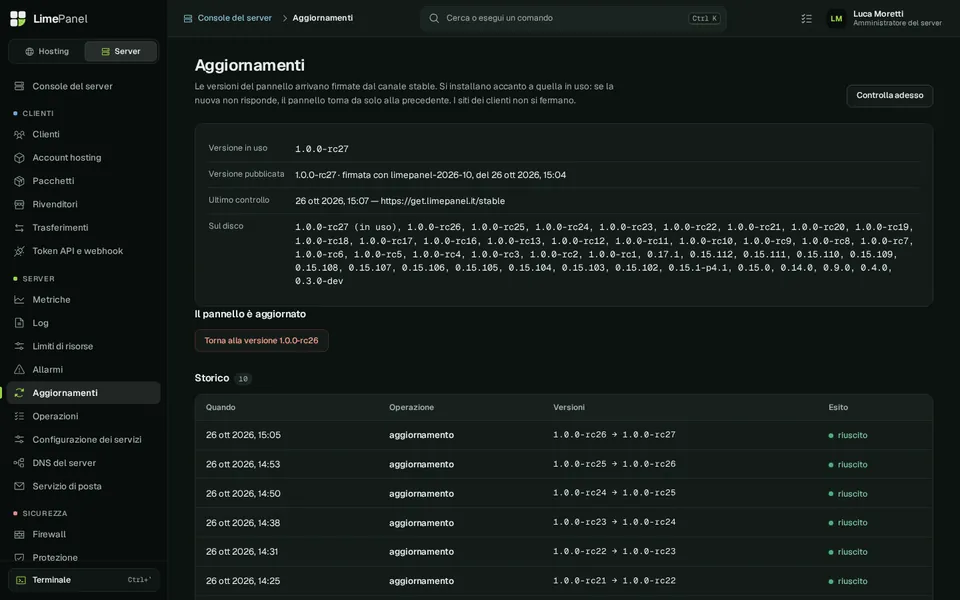Viewport: 960px width, 600px height.
Task: Click the Trasferimenti arrows icon
Action: click(19, 227)
